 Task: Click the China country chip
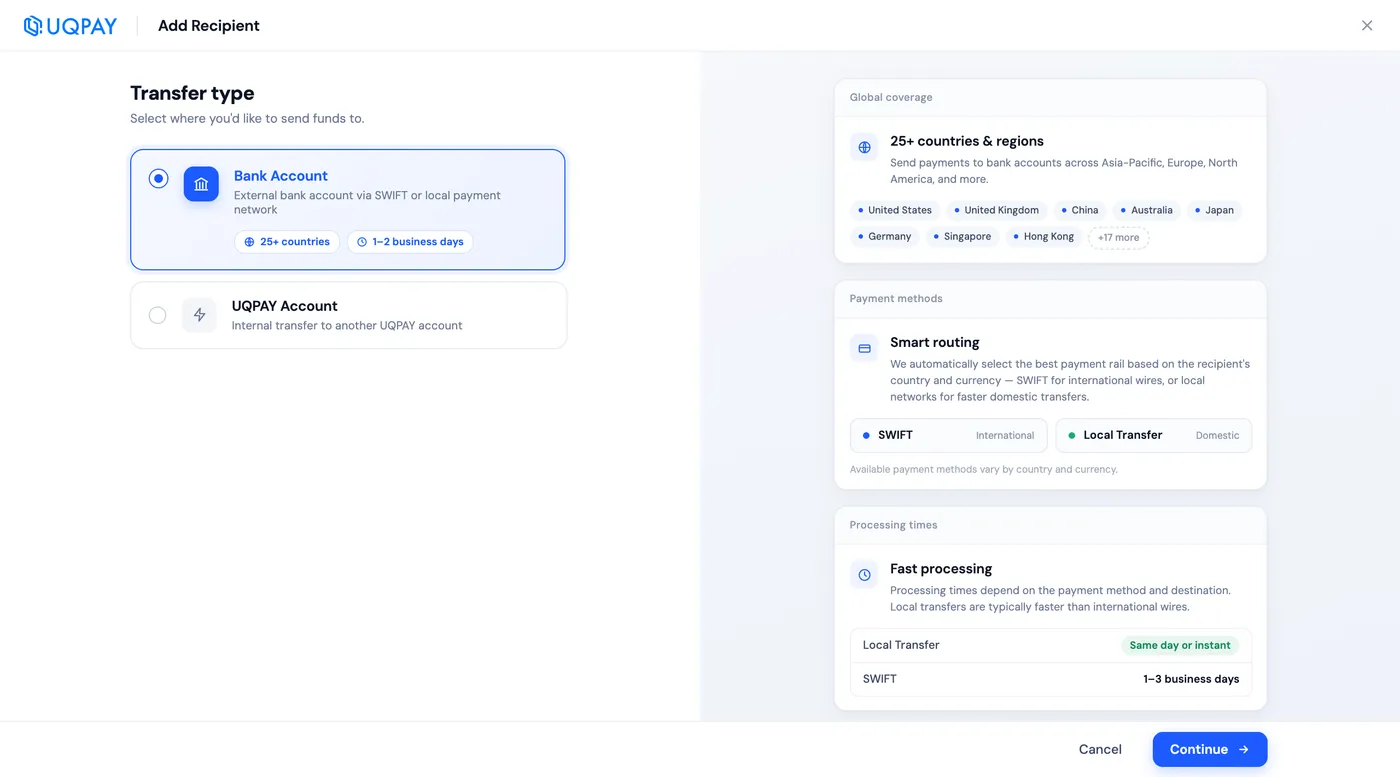click(1079, 210)
